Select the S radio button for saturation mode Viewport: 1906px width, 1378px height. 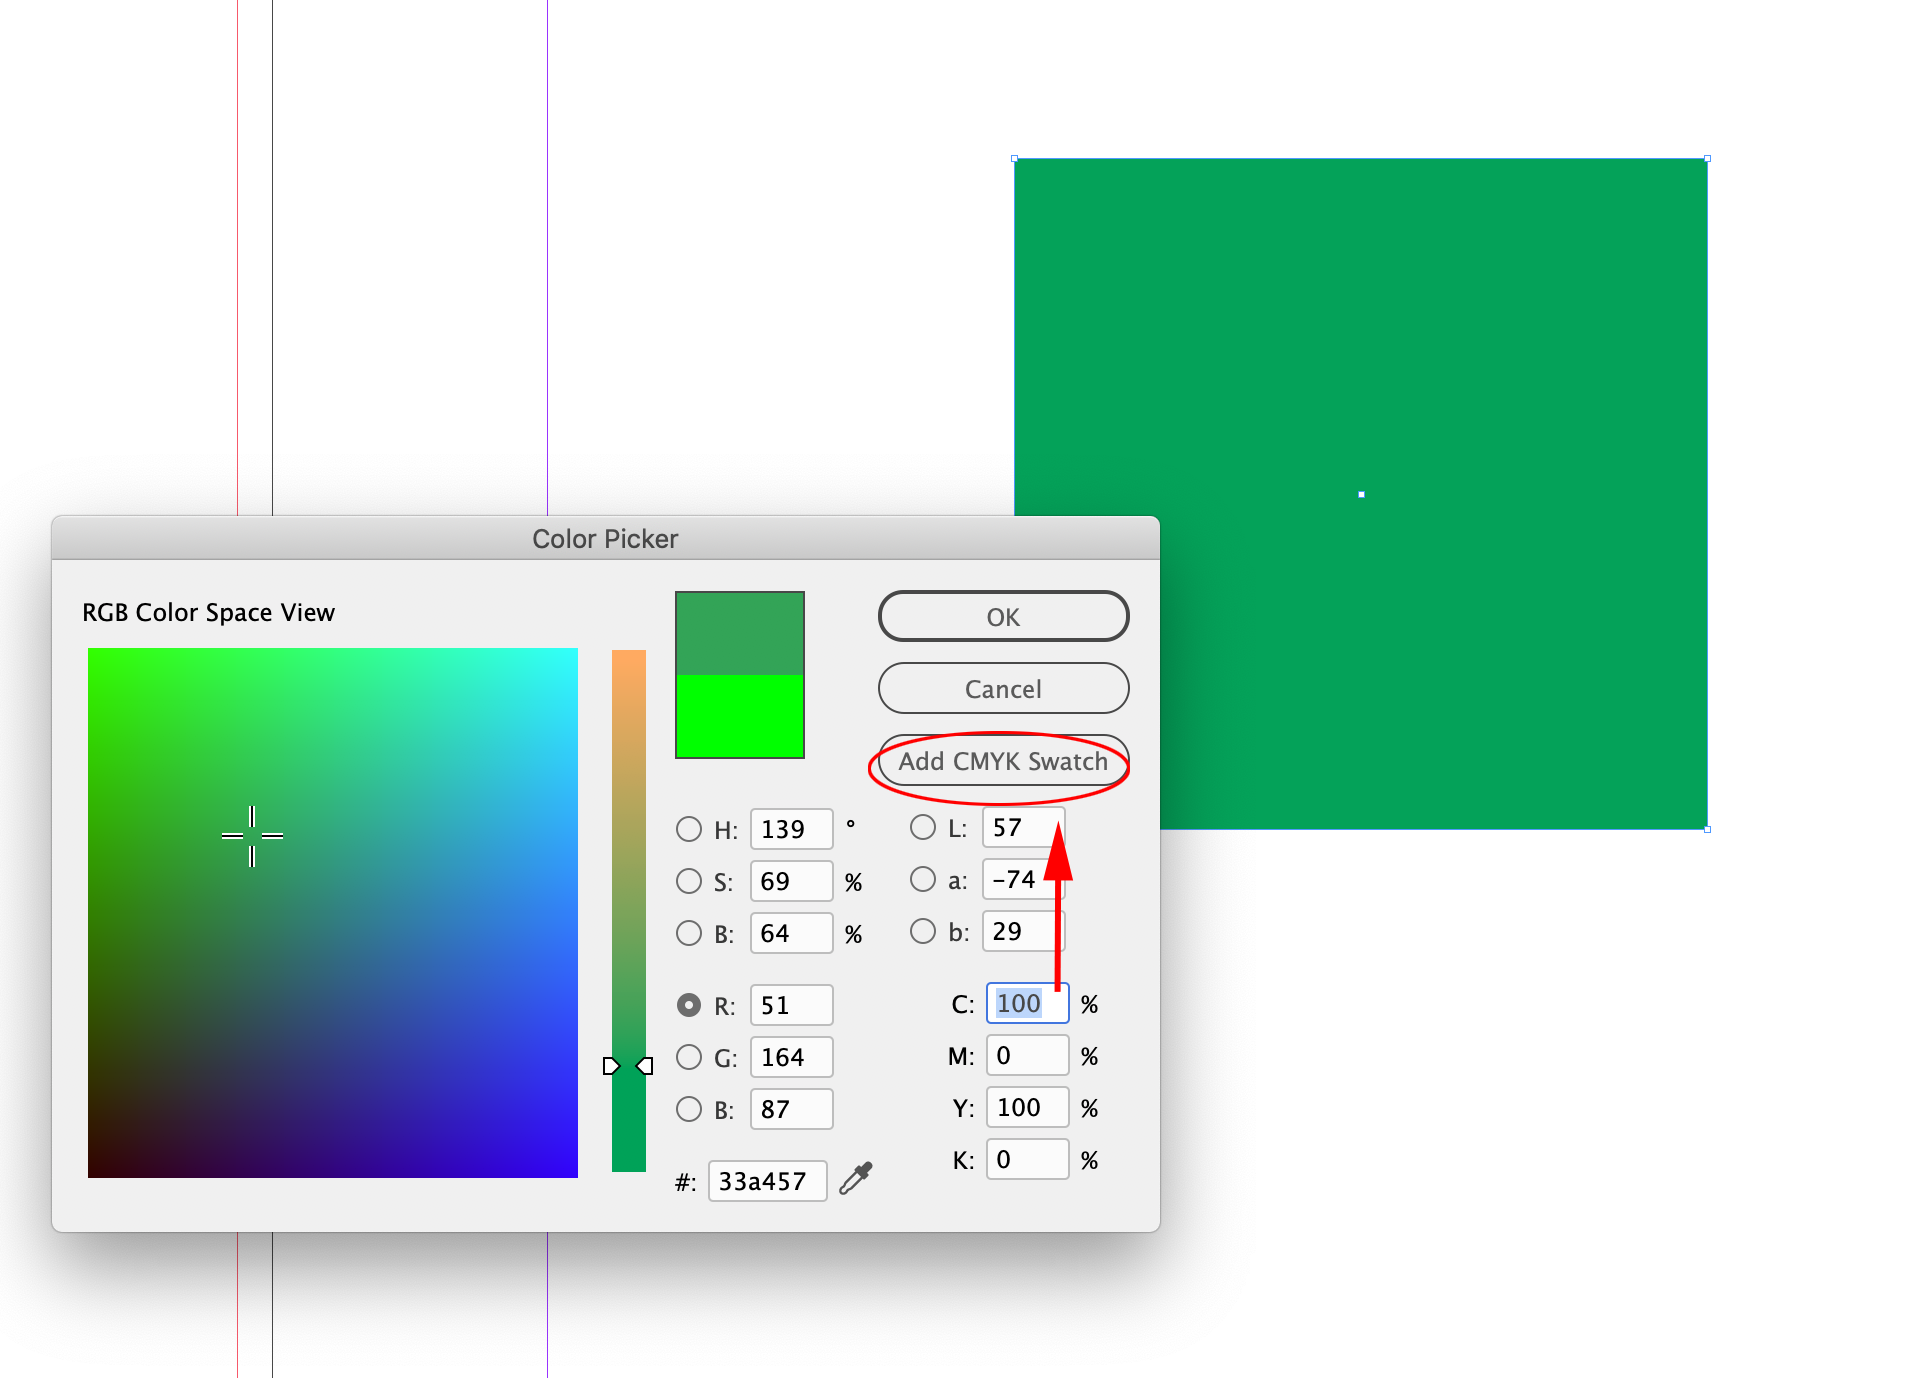click(689, 881)
